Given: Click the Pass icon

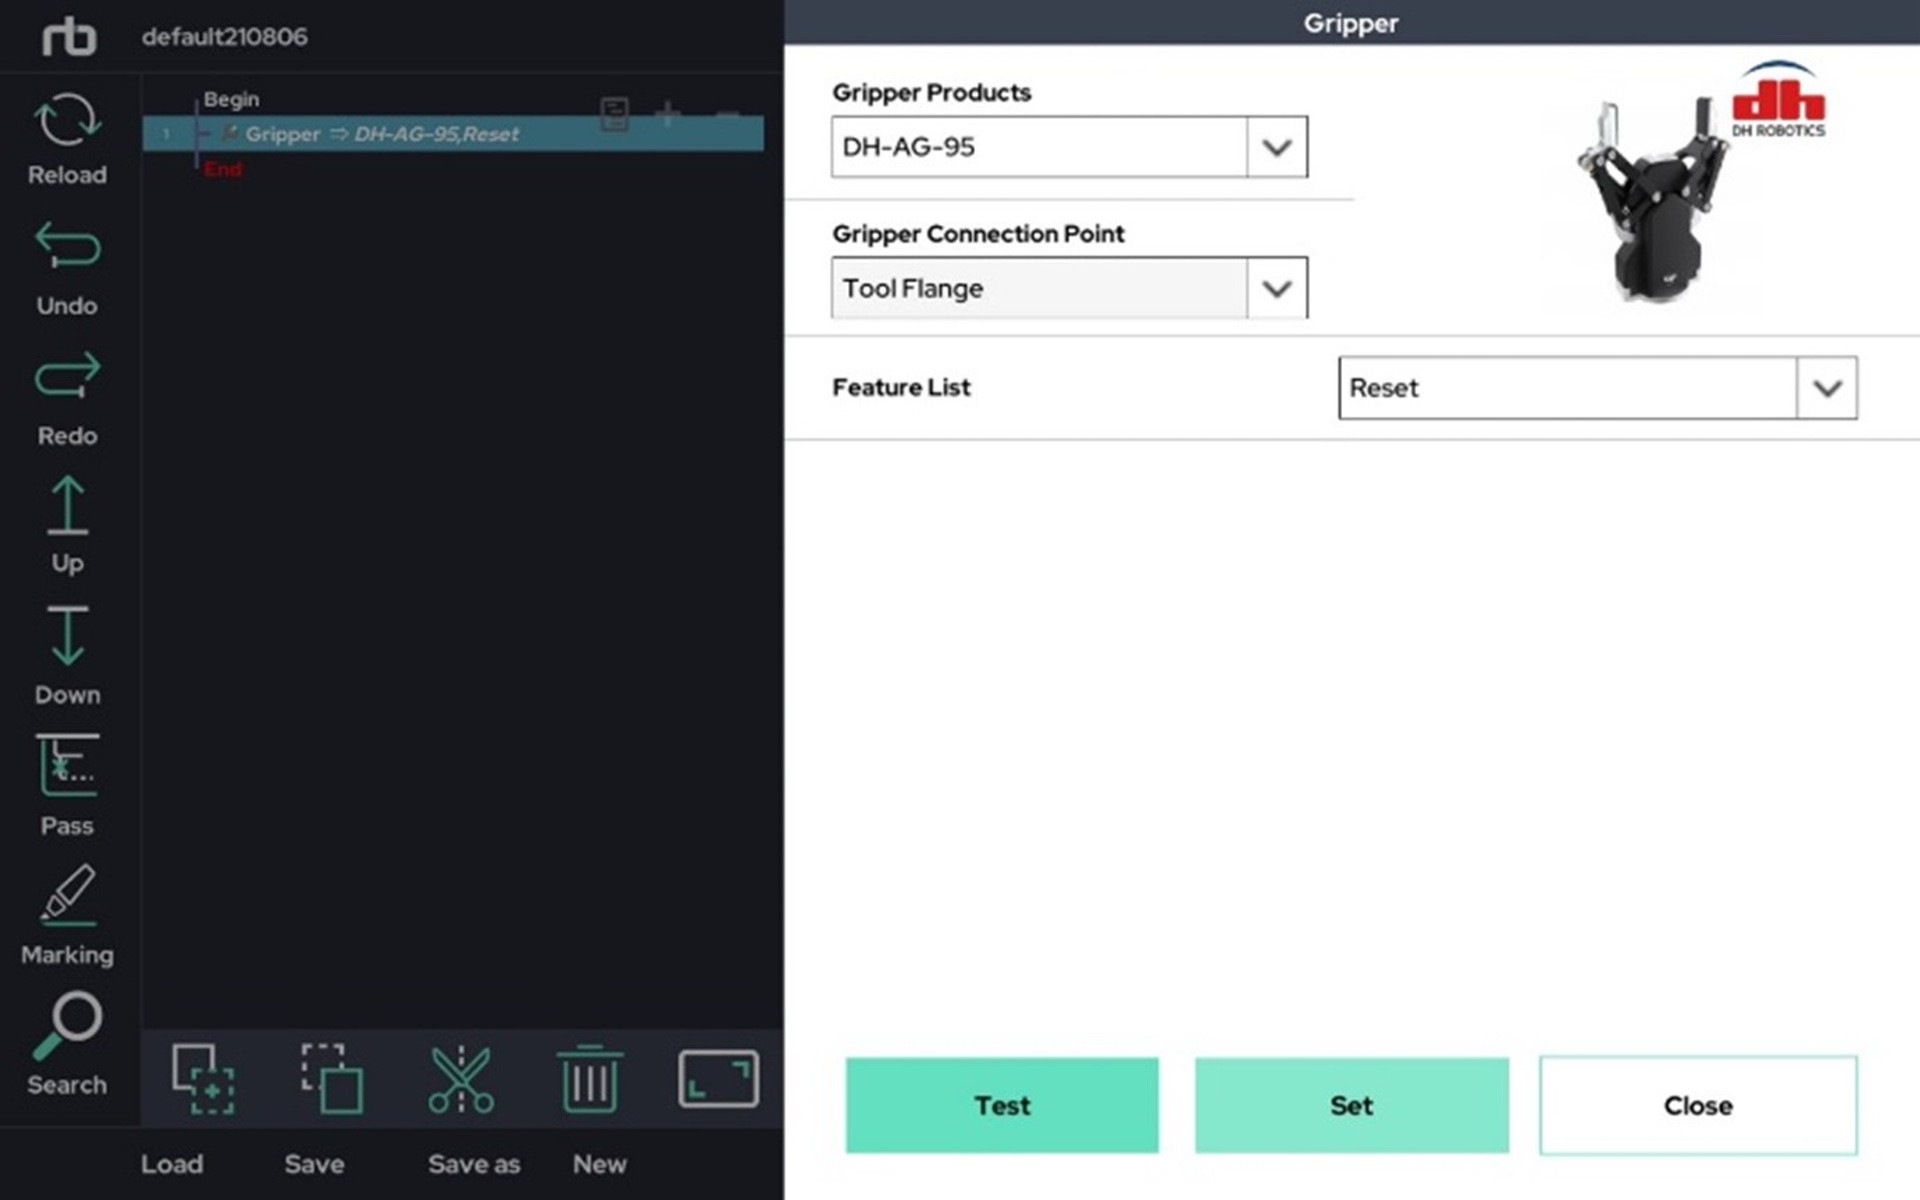Looking at the screenshot, I should [x=67, y=766].
